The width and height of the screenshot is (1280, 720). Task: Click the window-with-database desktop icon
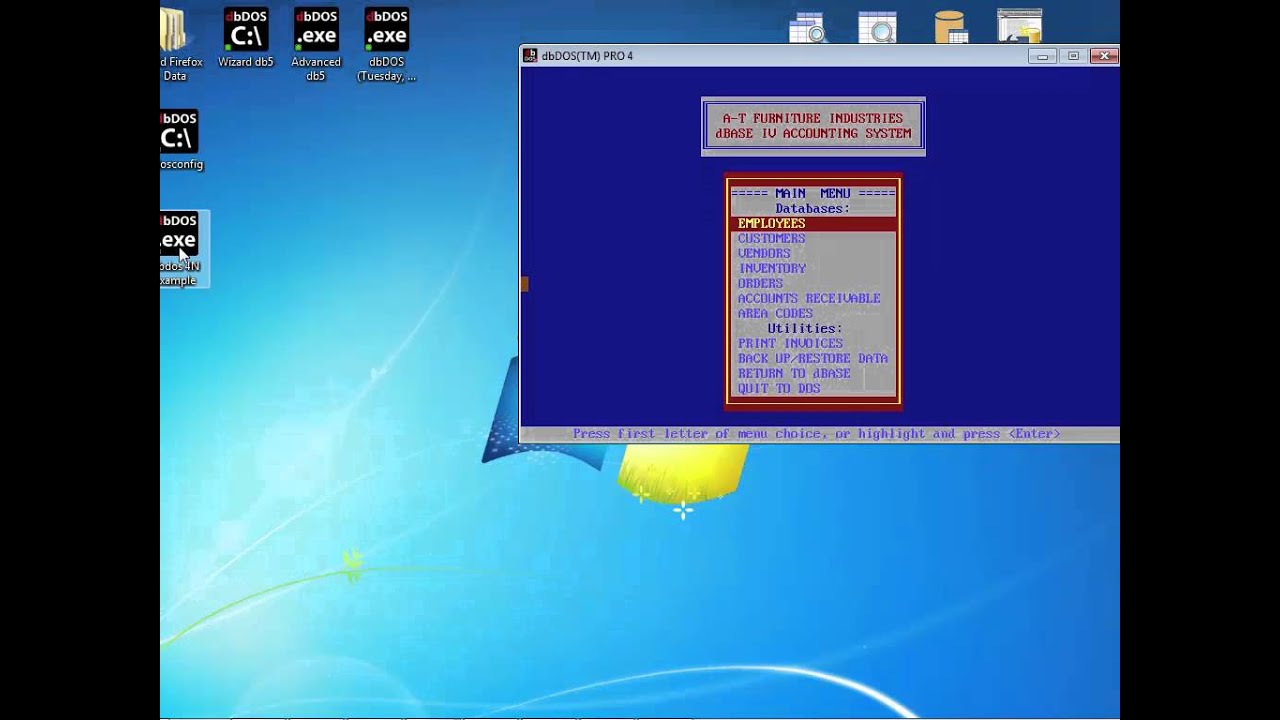[x=1019, y=26]
